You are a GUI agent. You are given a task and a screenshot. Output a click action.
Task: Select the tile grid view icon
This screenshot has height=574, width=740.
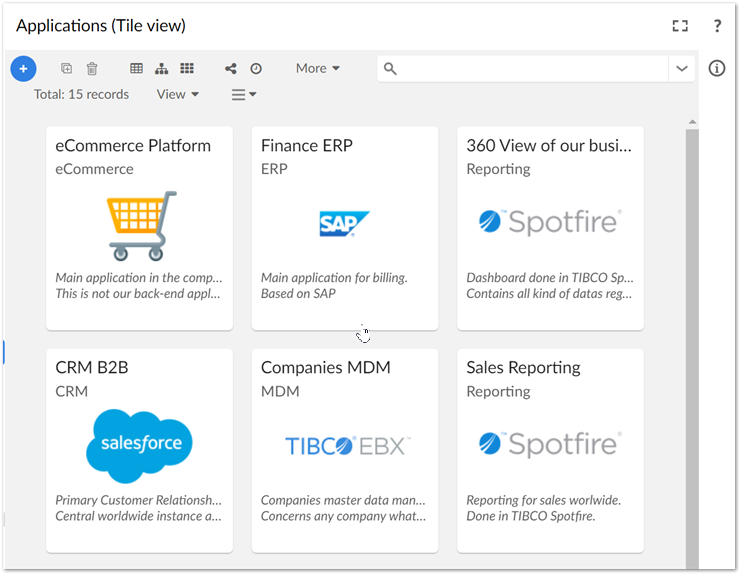point(187,69)
